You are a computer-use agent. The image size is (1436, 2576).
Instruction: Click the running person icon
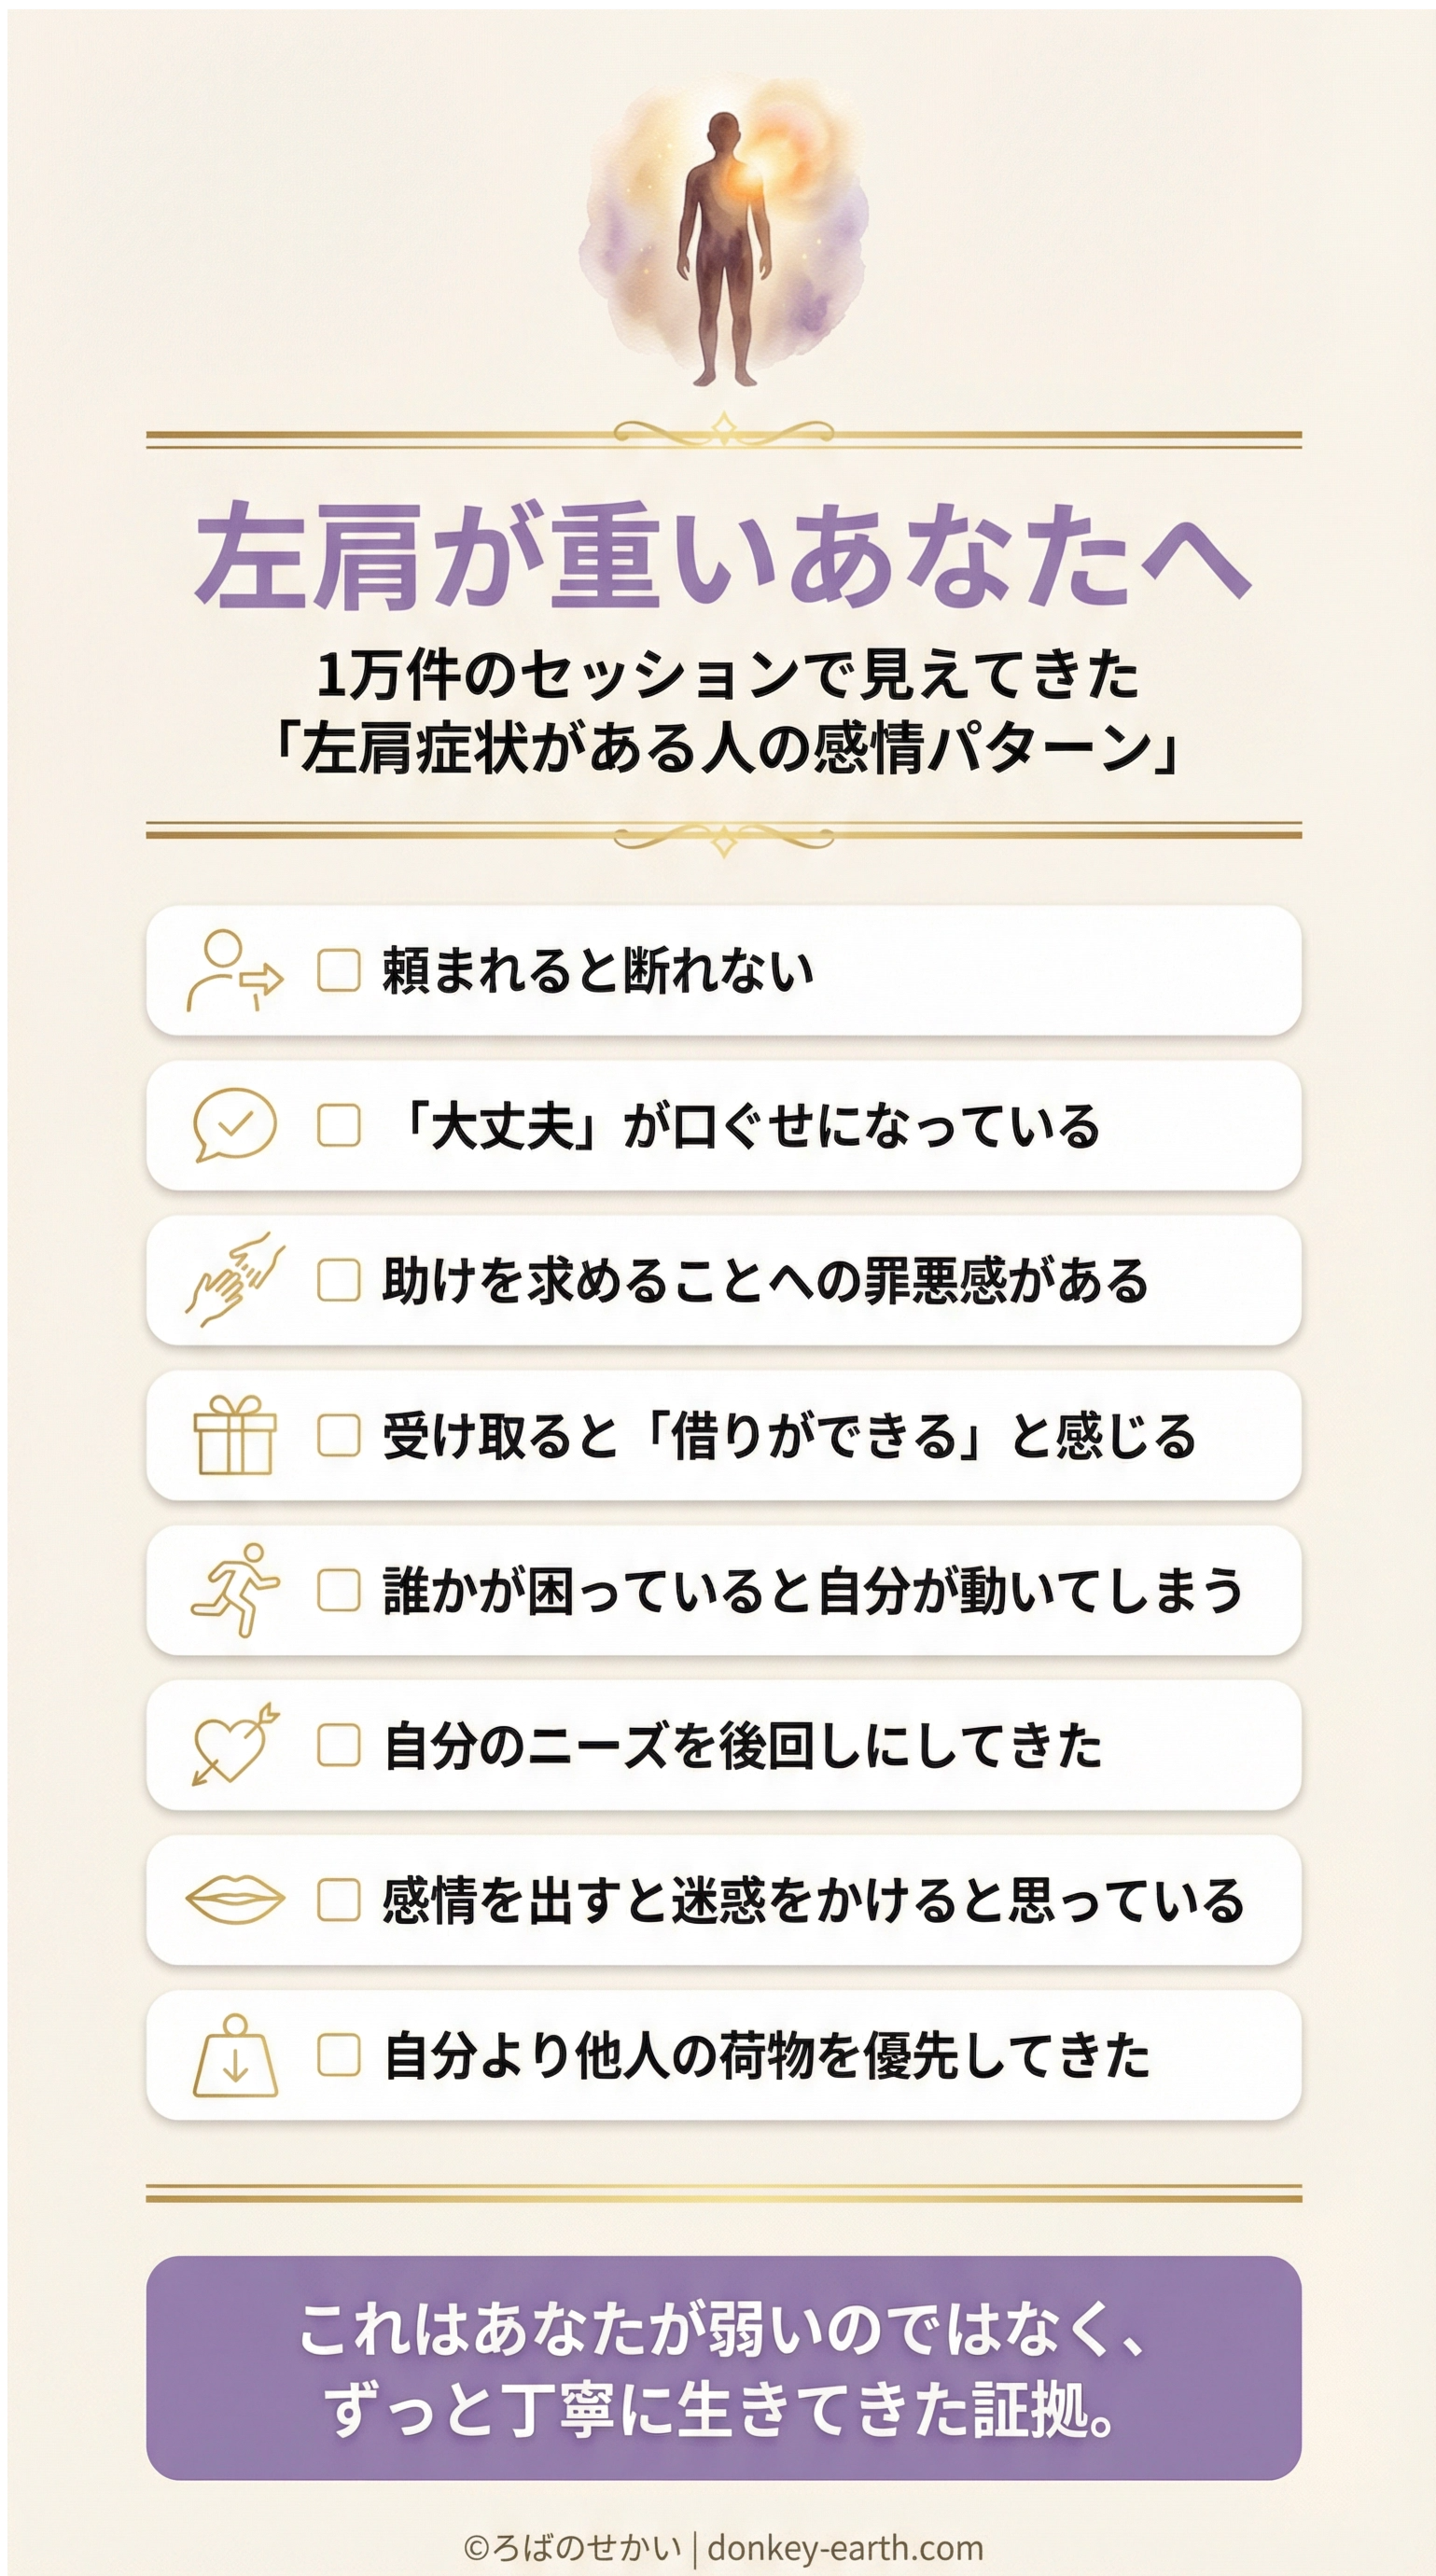click(235, 1590)
